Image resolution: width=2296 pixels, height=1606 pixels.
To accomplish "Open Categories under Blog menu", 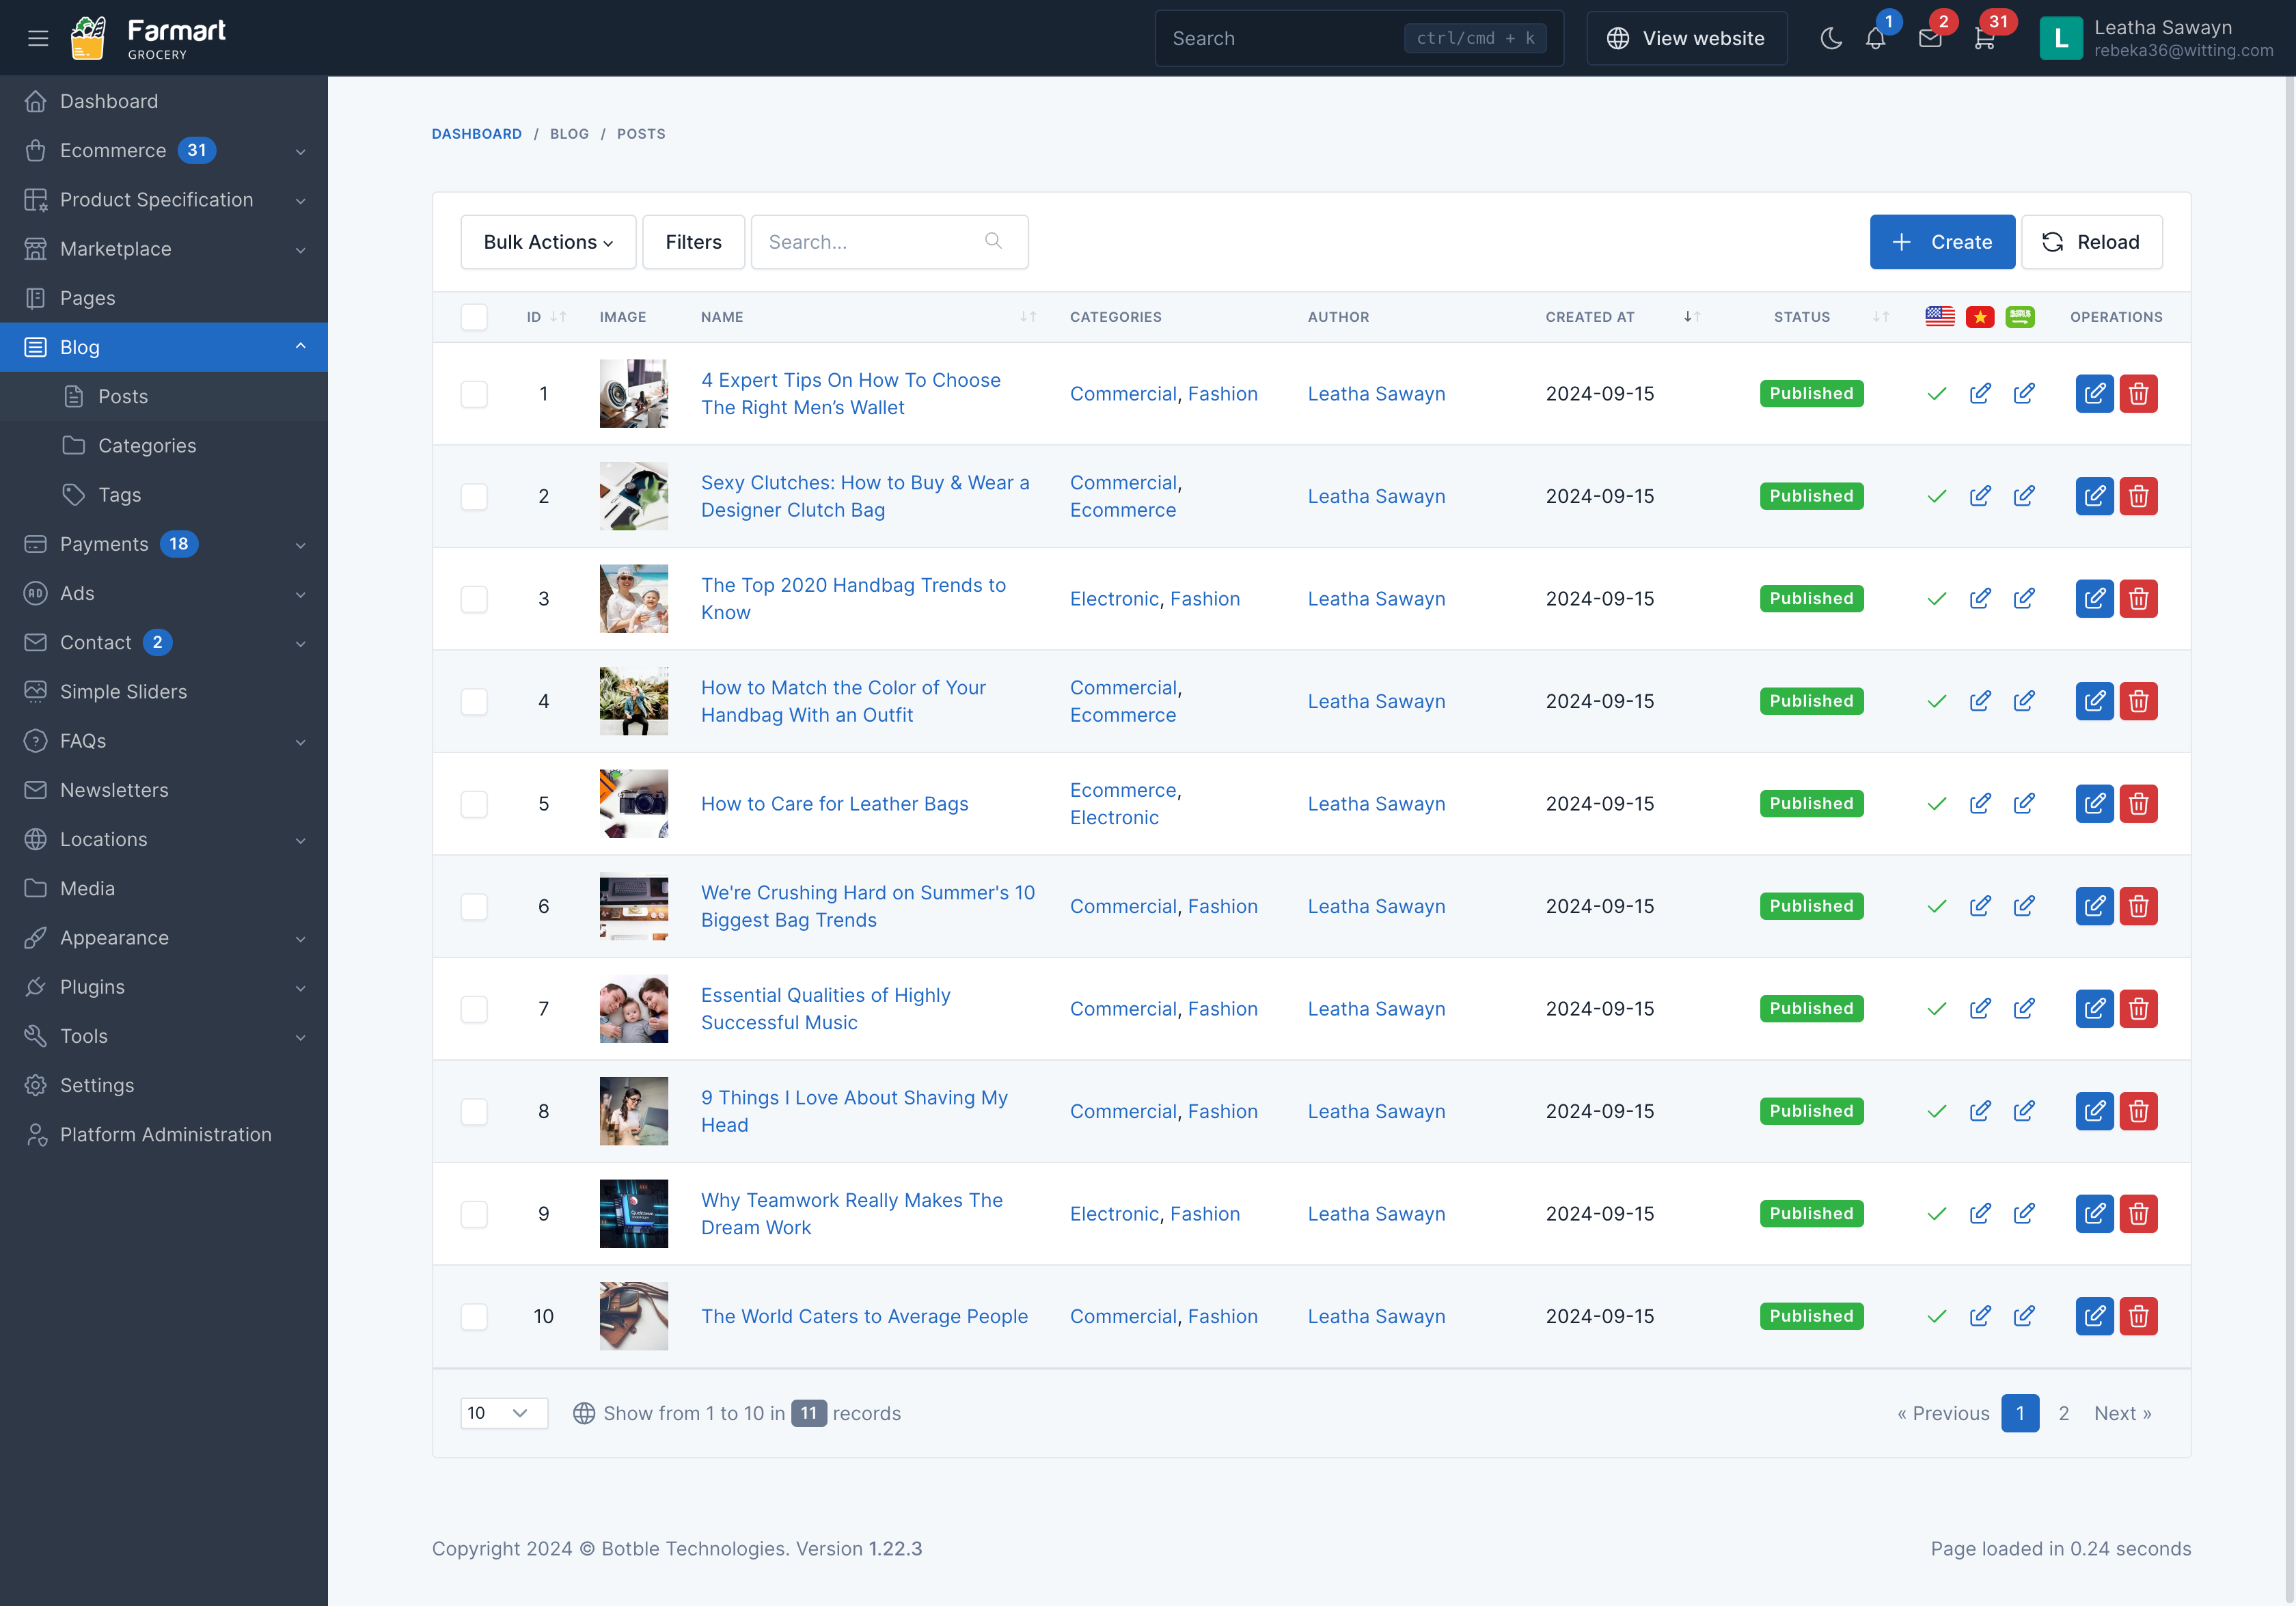I will [147, 446].
